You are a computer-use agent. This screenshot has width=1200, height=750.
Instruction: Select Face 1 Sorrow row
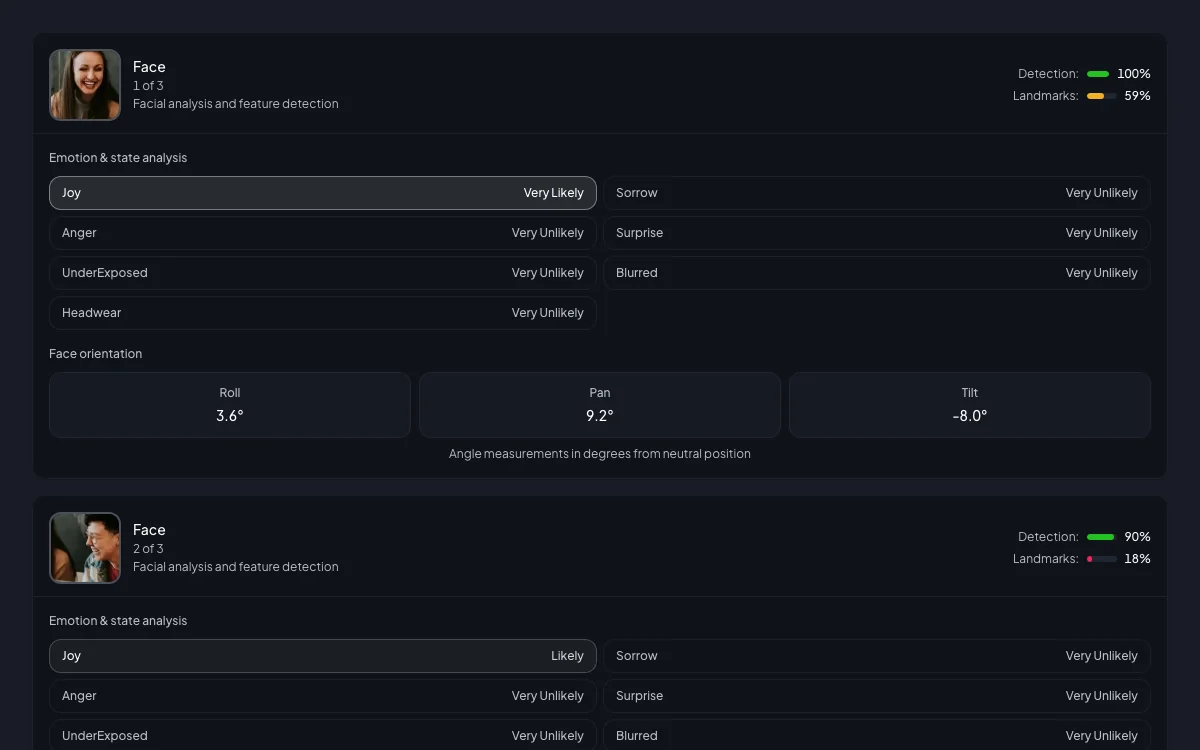[877, 193]
